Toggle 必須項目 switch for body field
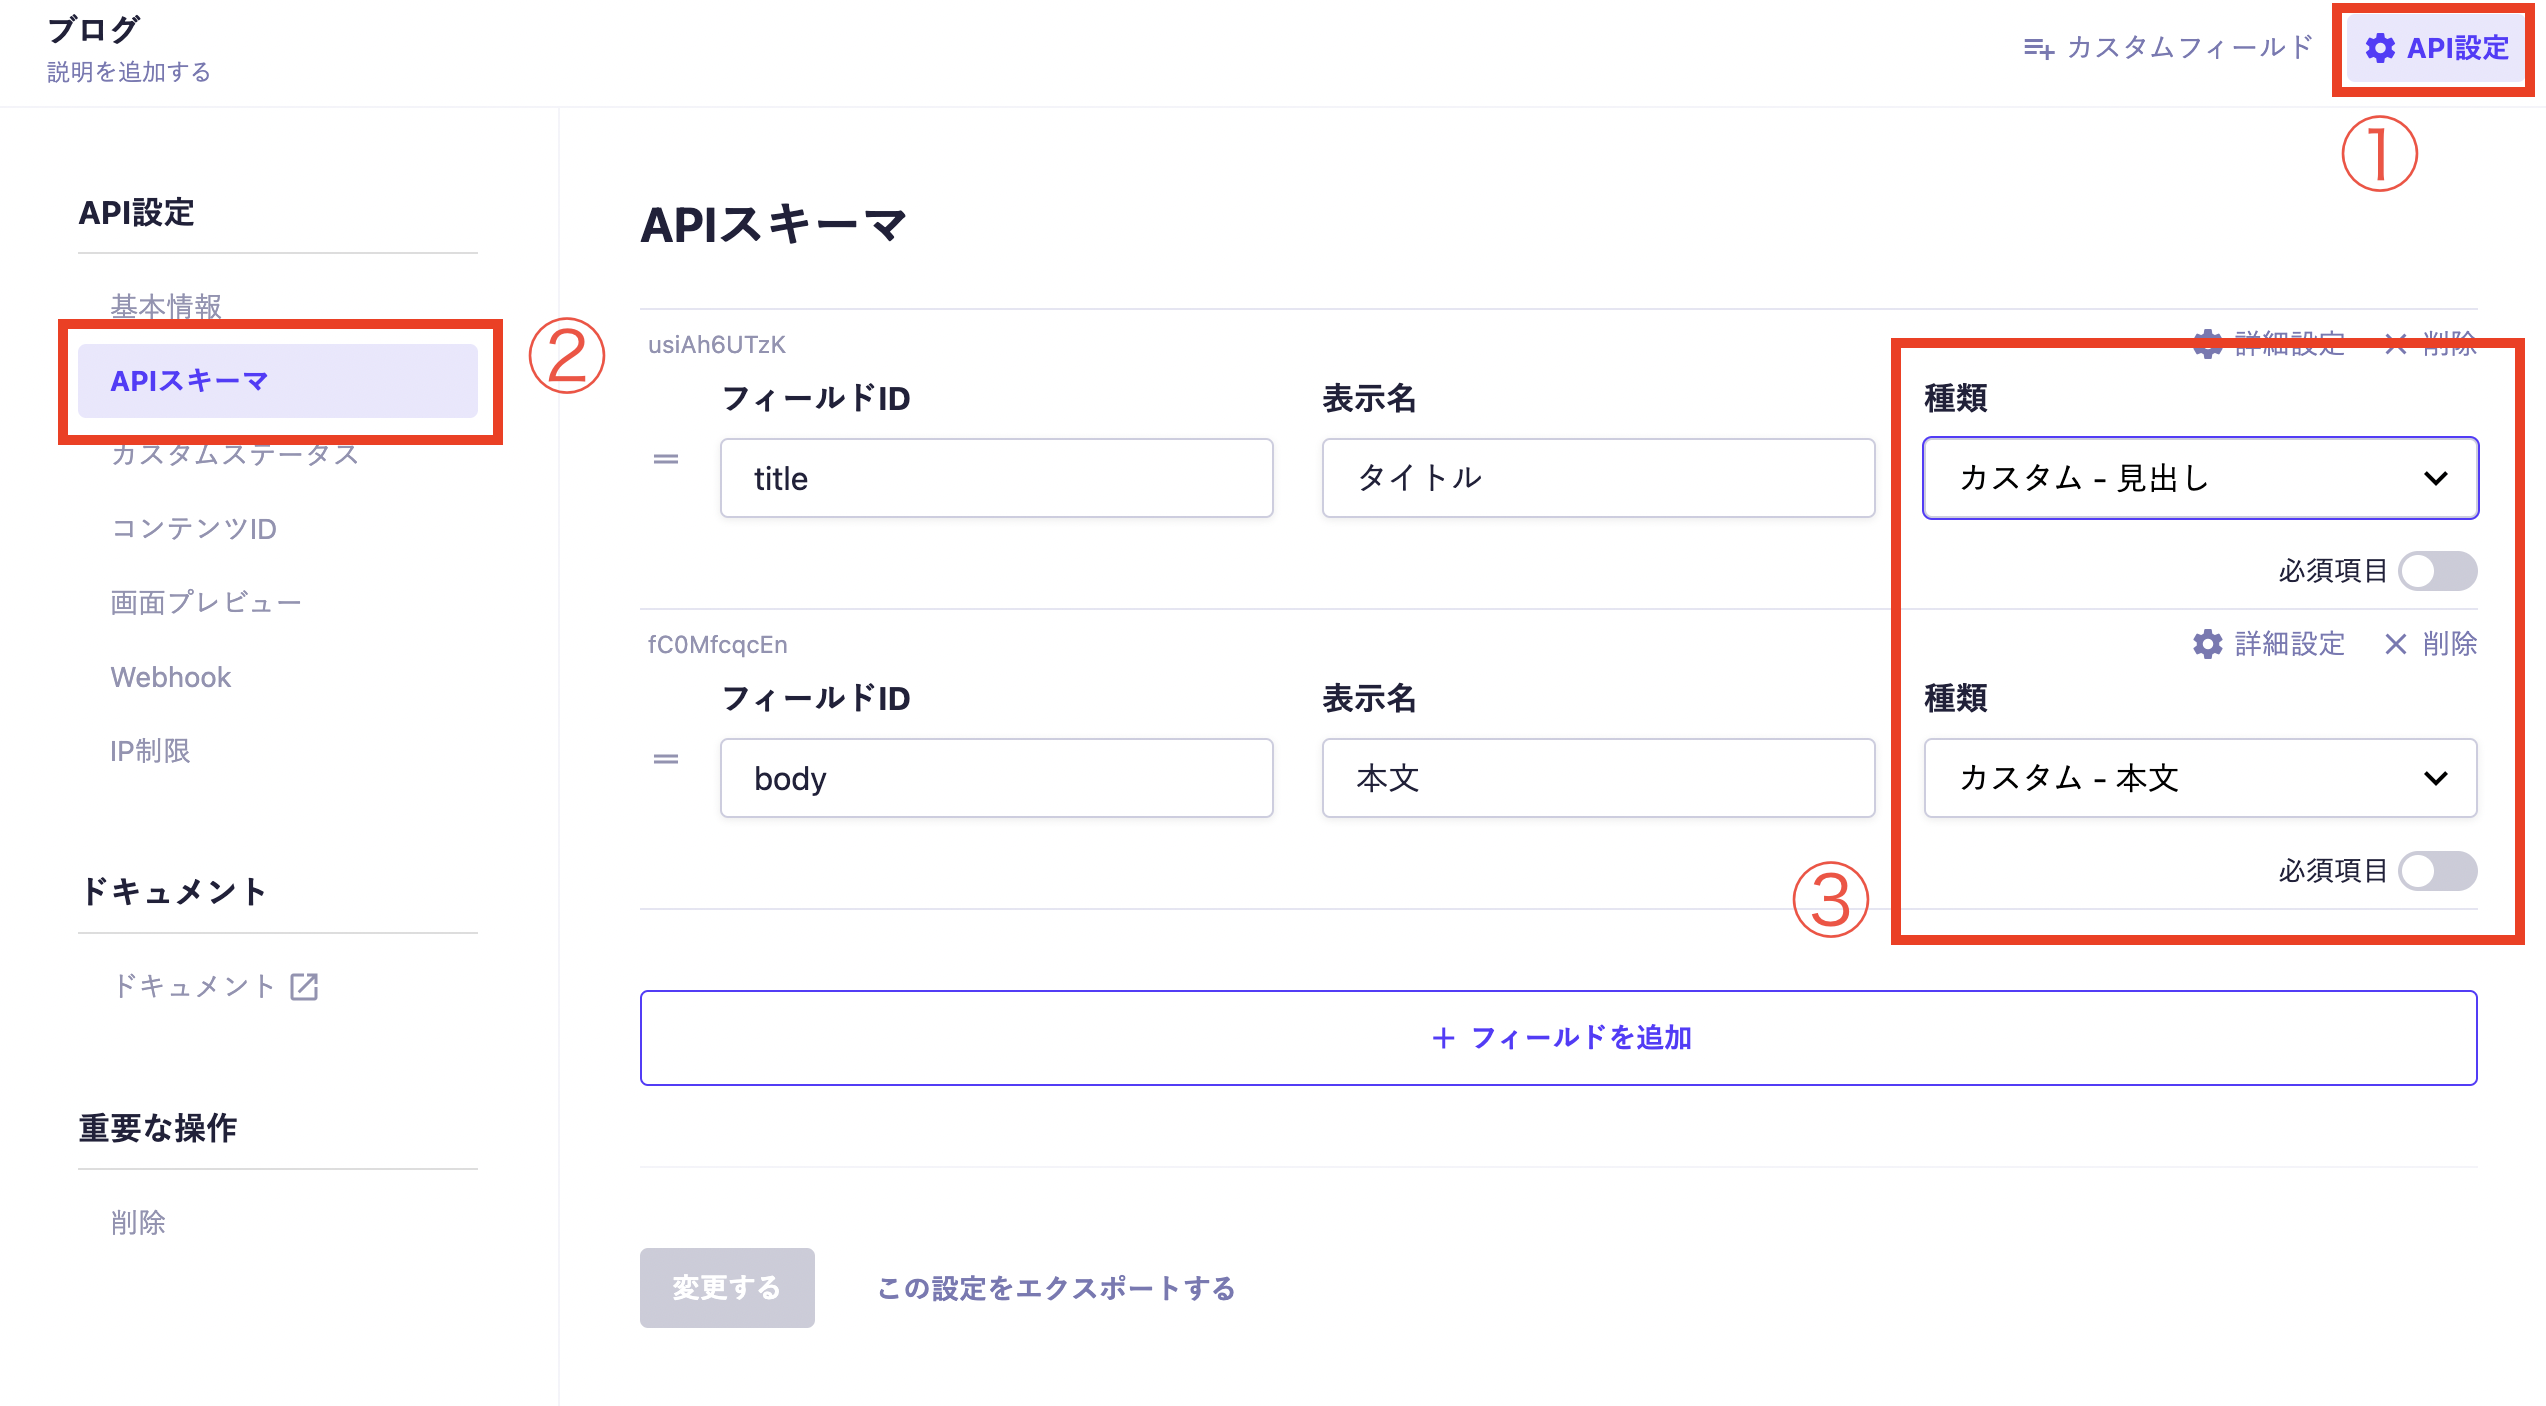The image size is (2546, 1406). click(x=2437, y=871)
